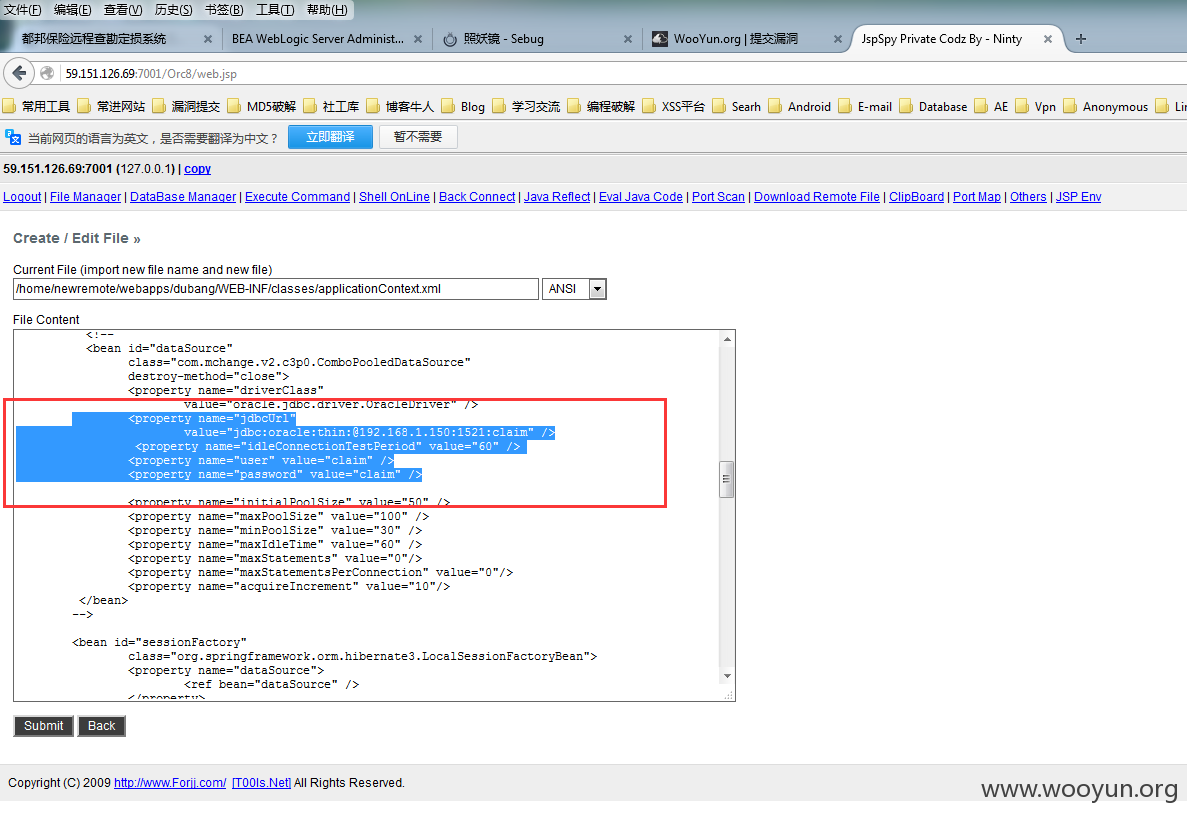Close the 都邦保险远程查勘定损系统 tab
Image resolution: width=1187 pixels, height=818 pixels.
pyautogui.click(x=208, y=39)
